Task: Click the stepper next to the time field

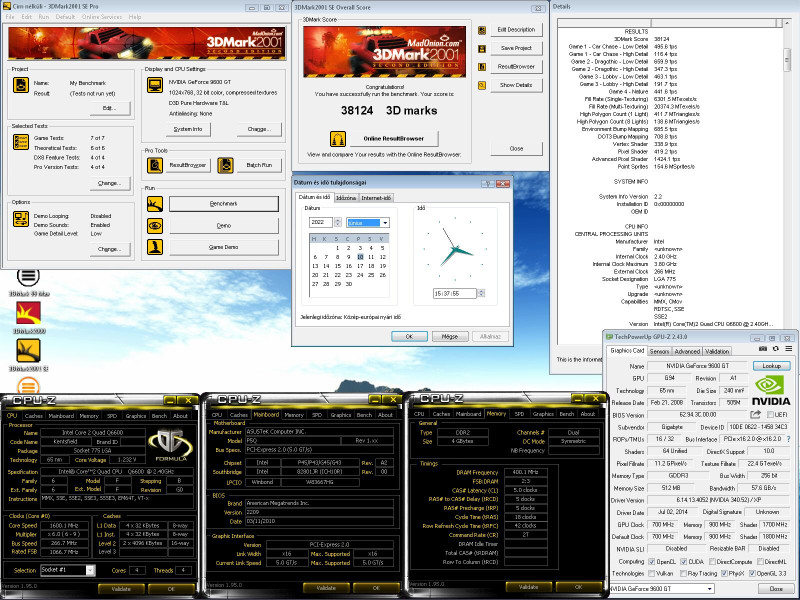Action: click(481, 293)
